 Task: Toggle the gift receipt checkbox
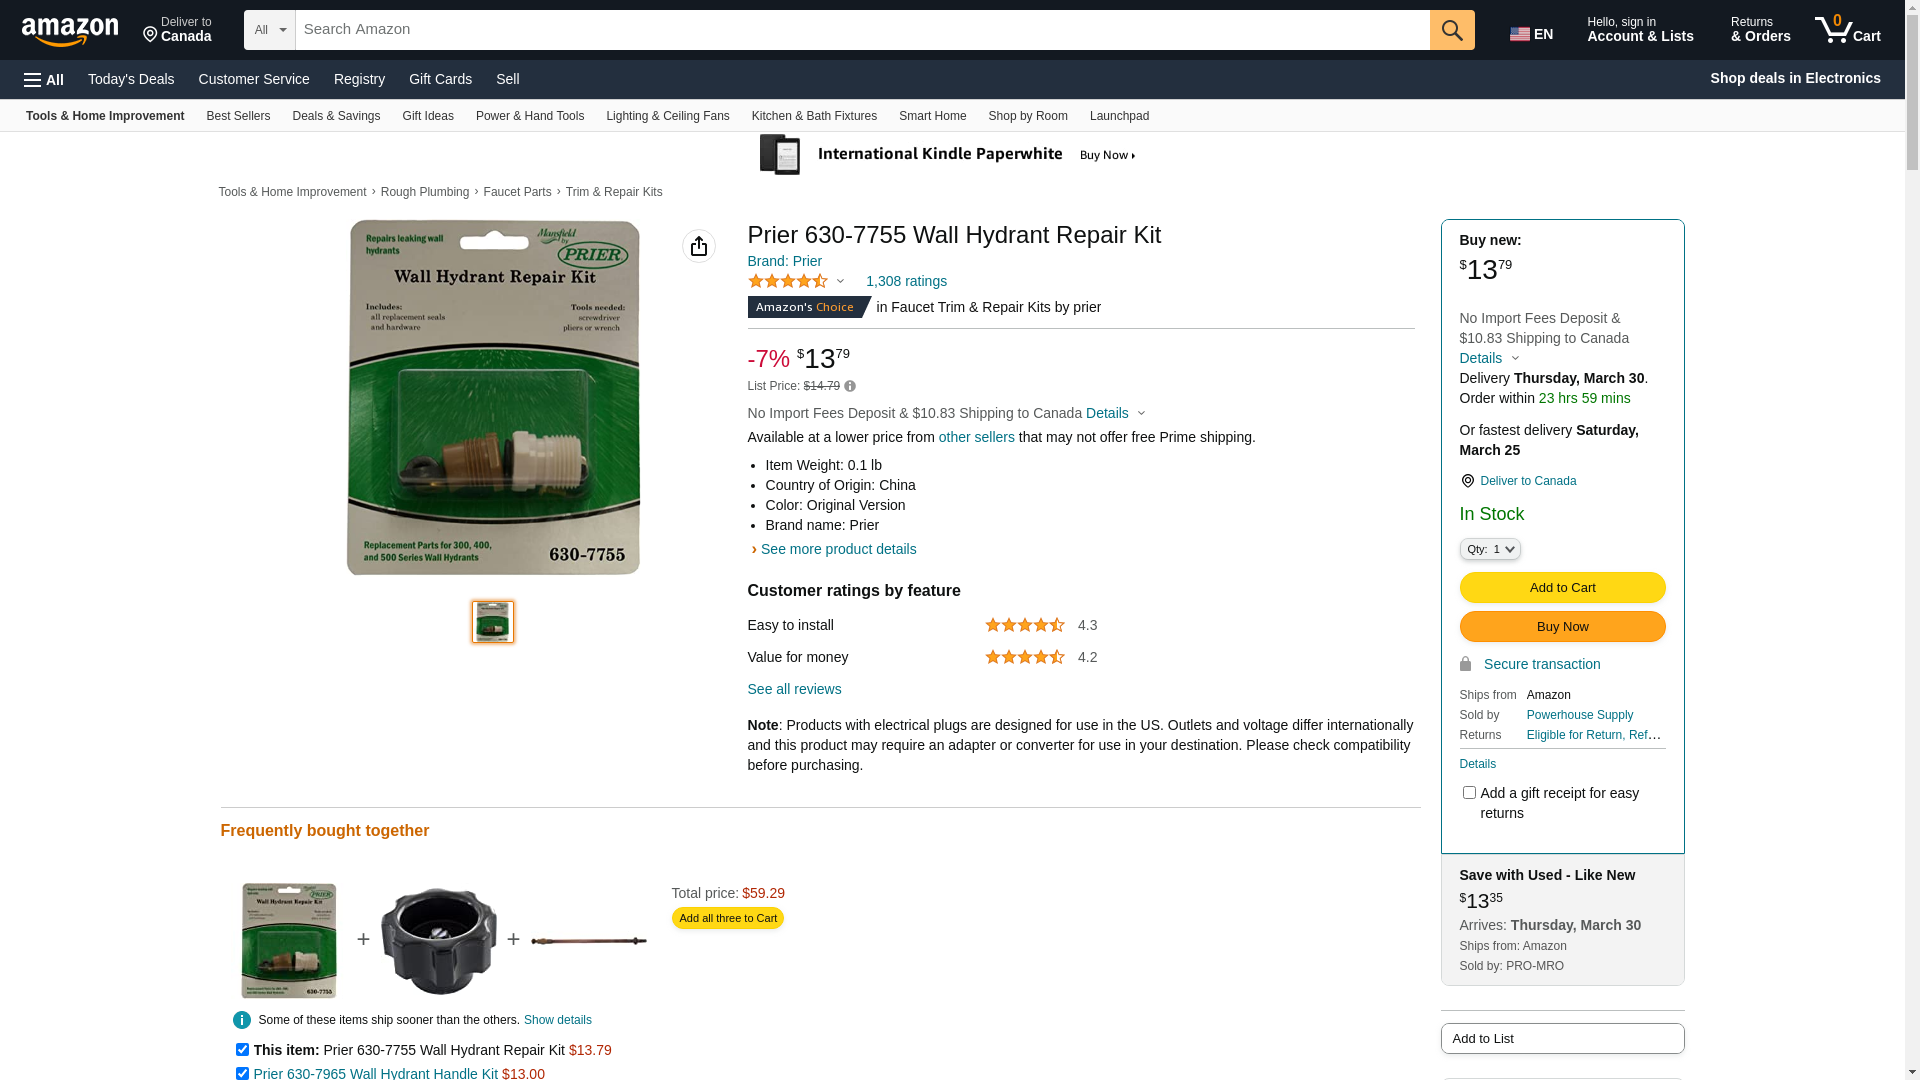1469,793
